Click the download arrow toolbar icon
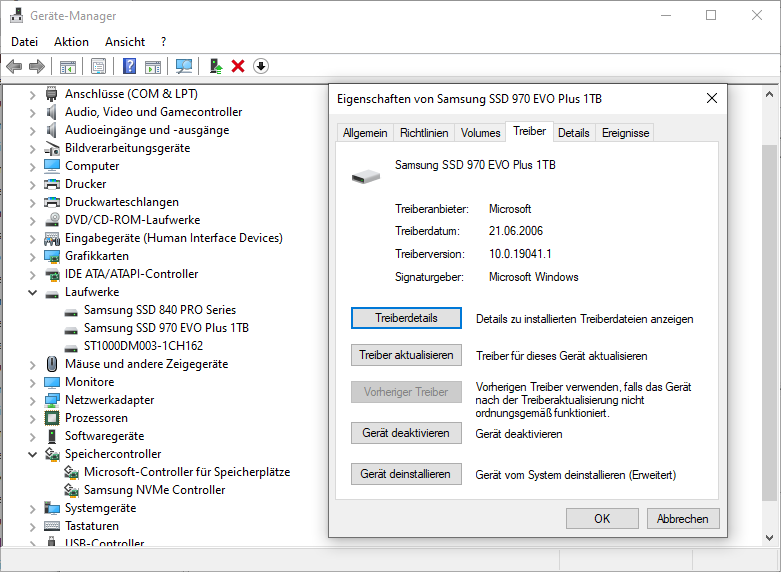 click(x=261, y=66)
